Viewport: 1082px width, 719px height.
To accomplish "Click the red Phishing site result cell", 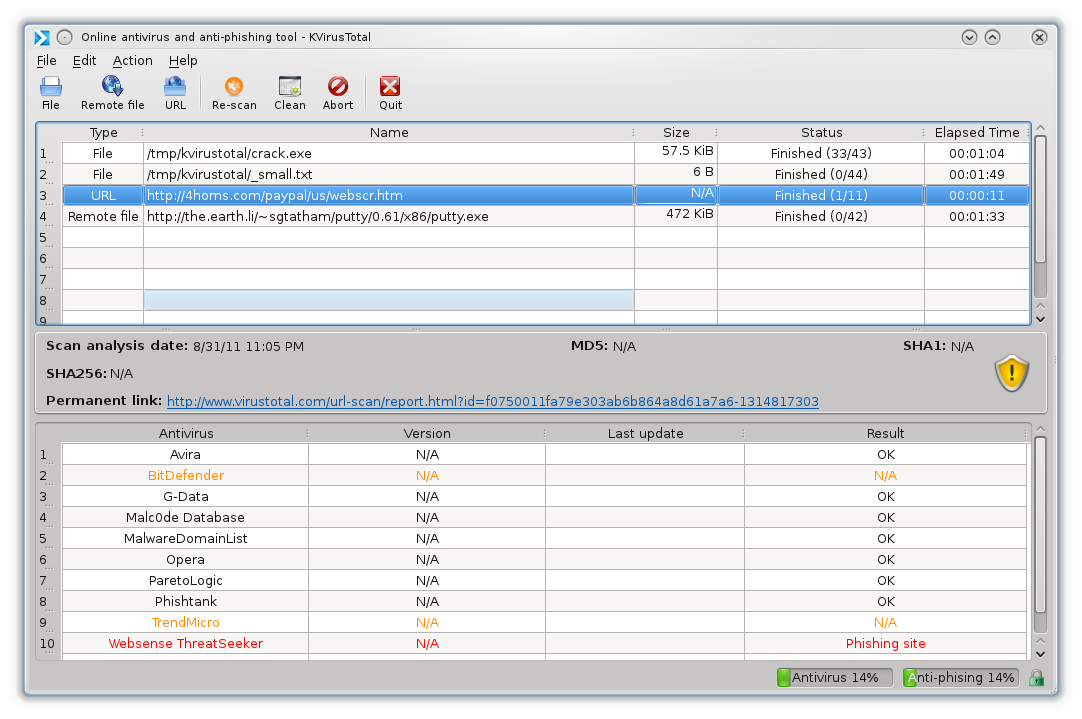I will pyautogui.click(x=885, y=644).
